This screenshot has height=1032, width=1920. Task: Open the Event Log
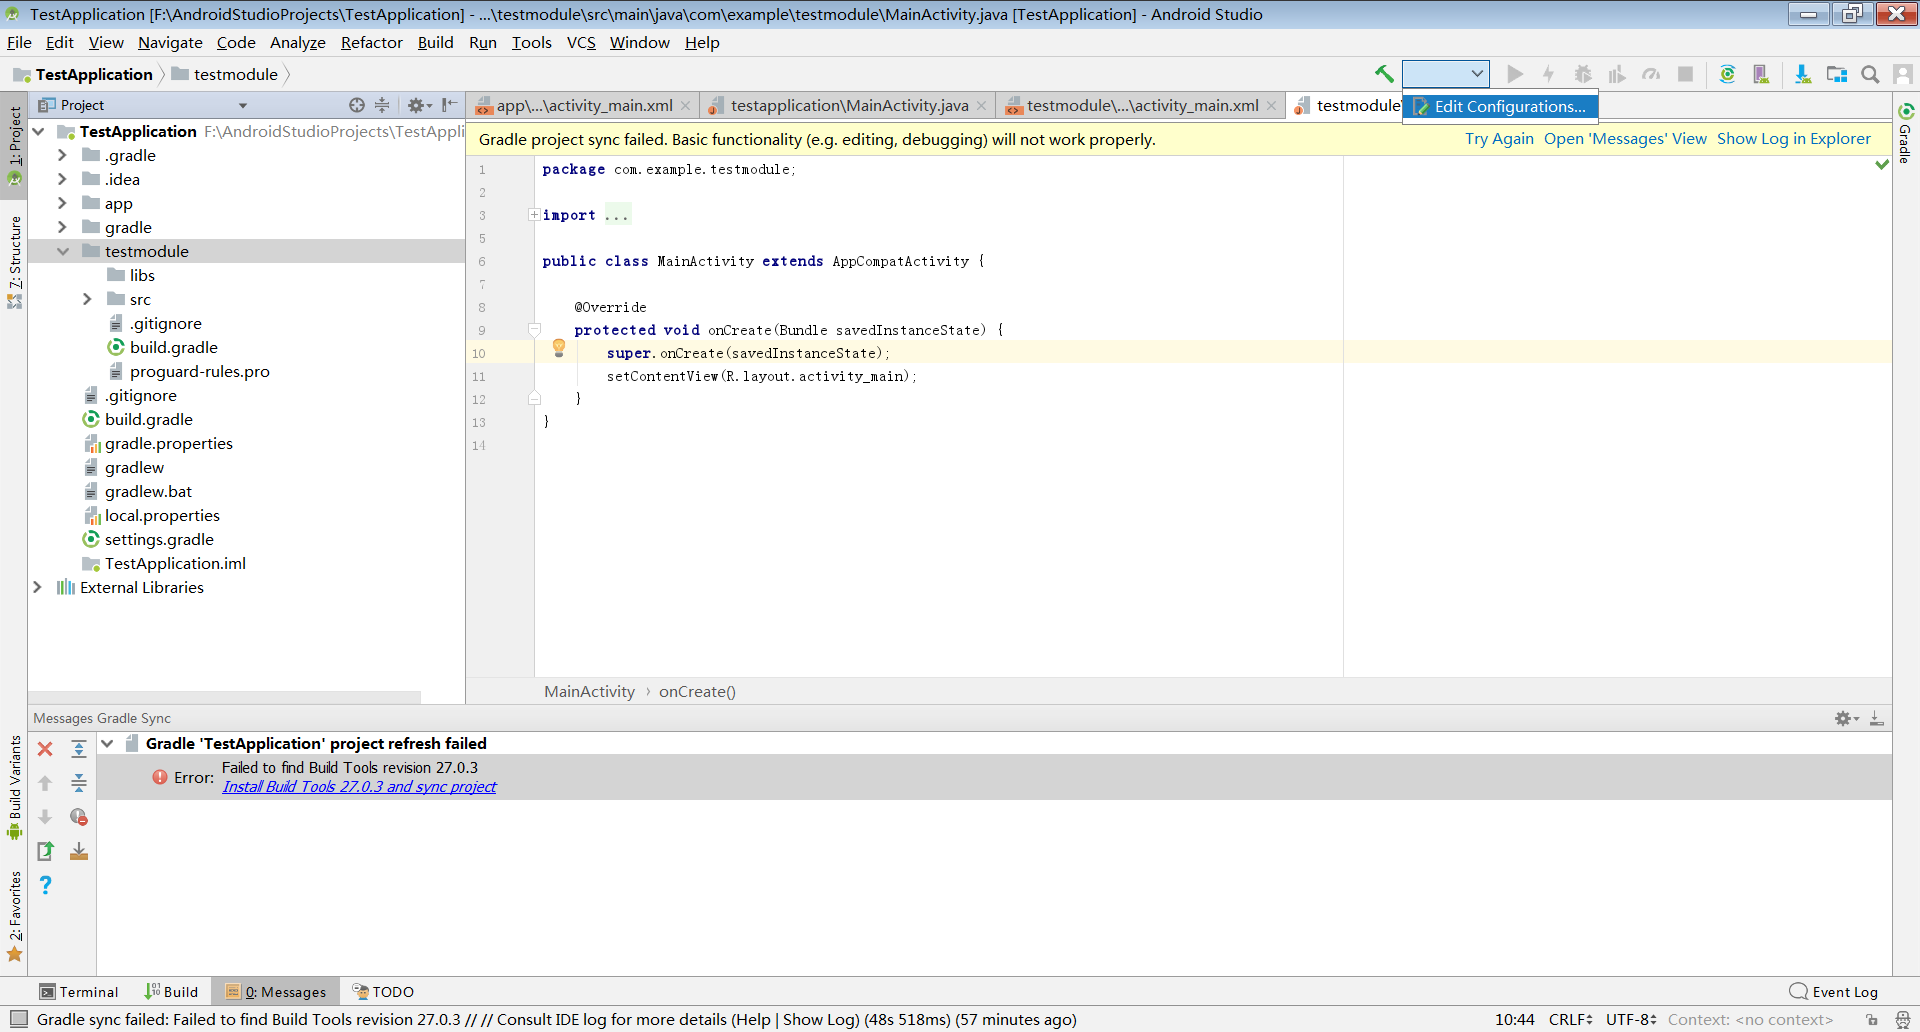click(1834, 992)
